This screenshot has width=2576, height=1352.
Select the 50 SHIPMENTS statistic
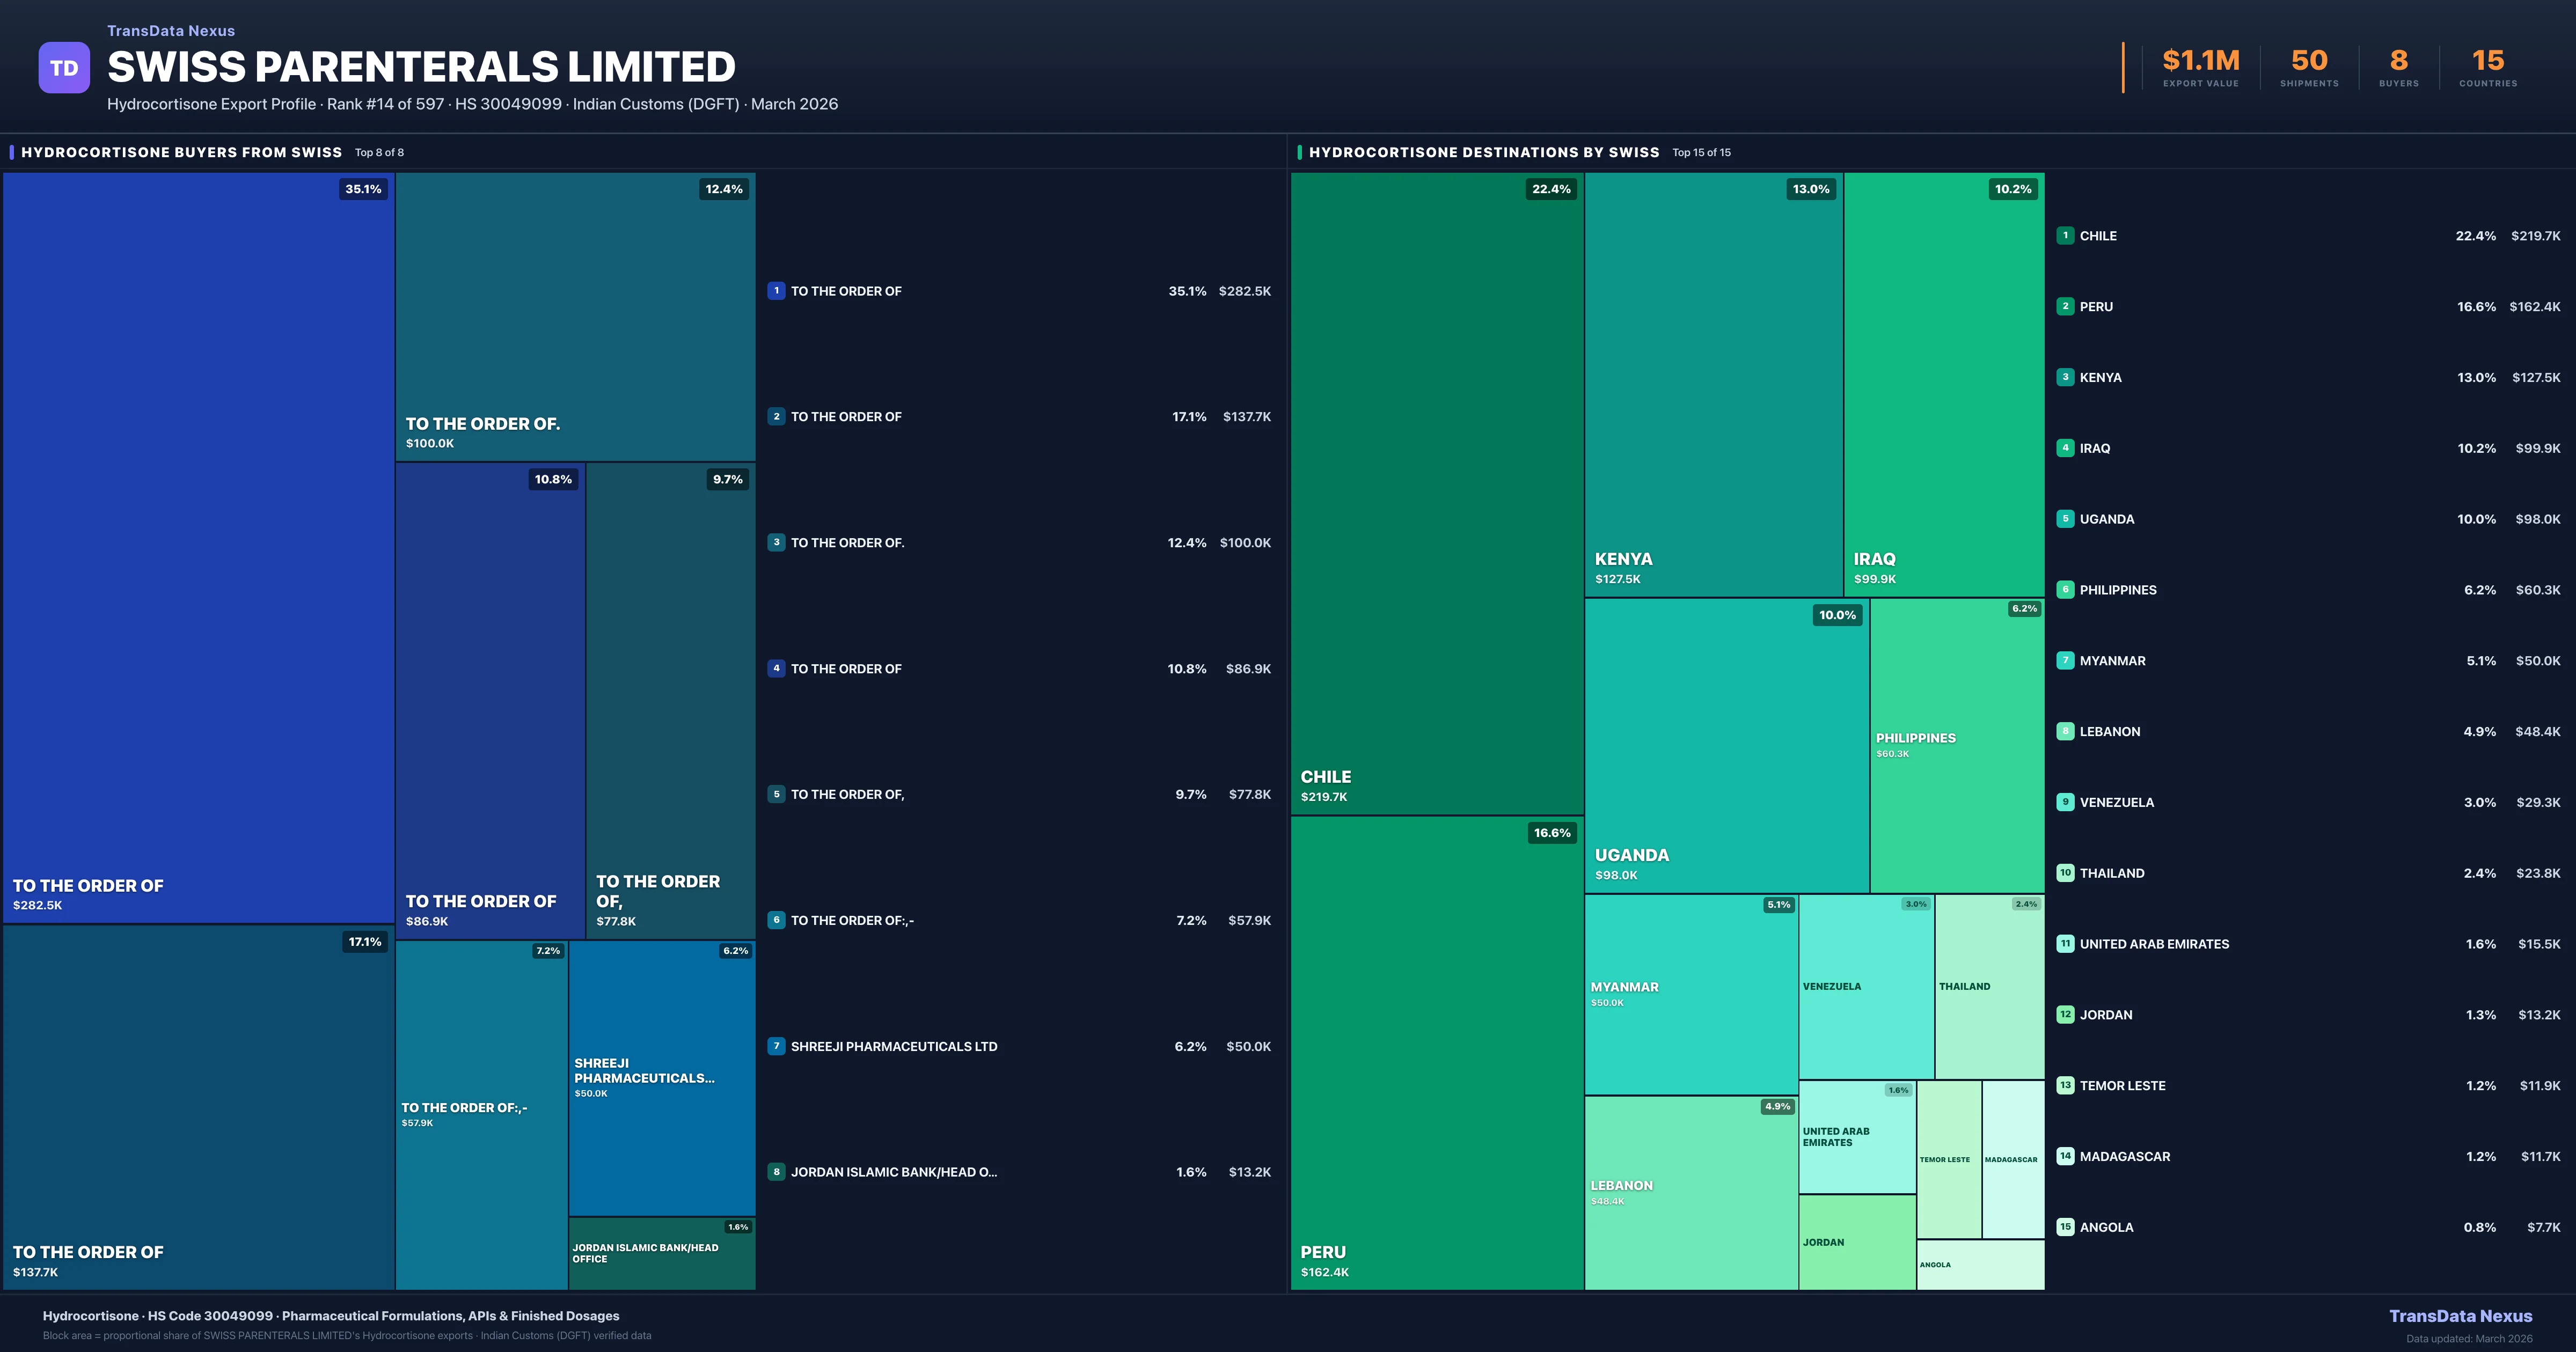click(2308, 60)
